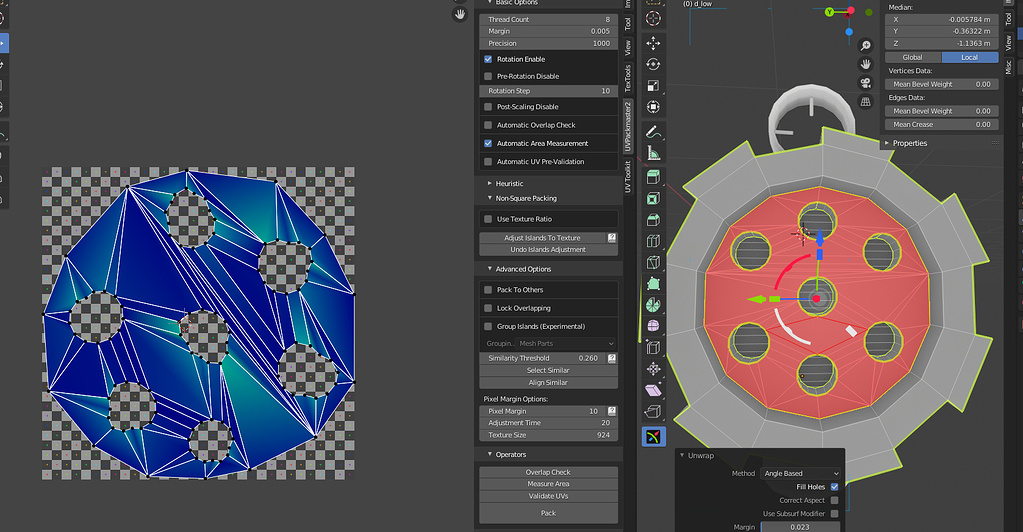1023x532 pixels.
Task: Select the Bevel tool
Action: click(653, 219)
